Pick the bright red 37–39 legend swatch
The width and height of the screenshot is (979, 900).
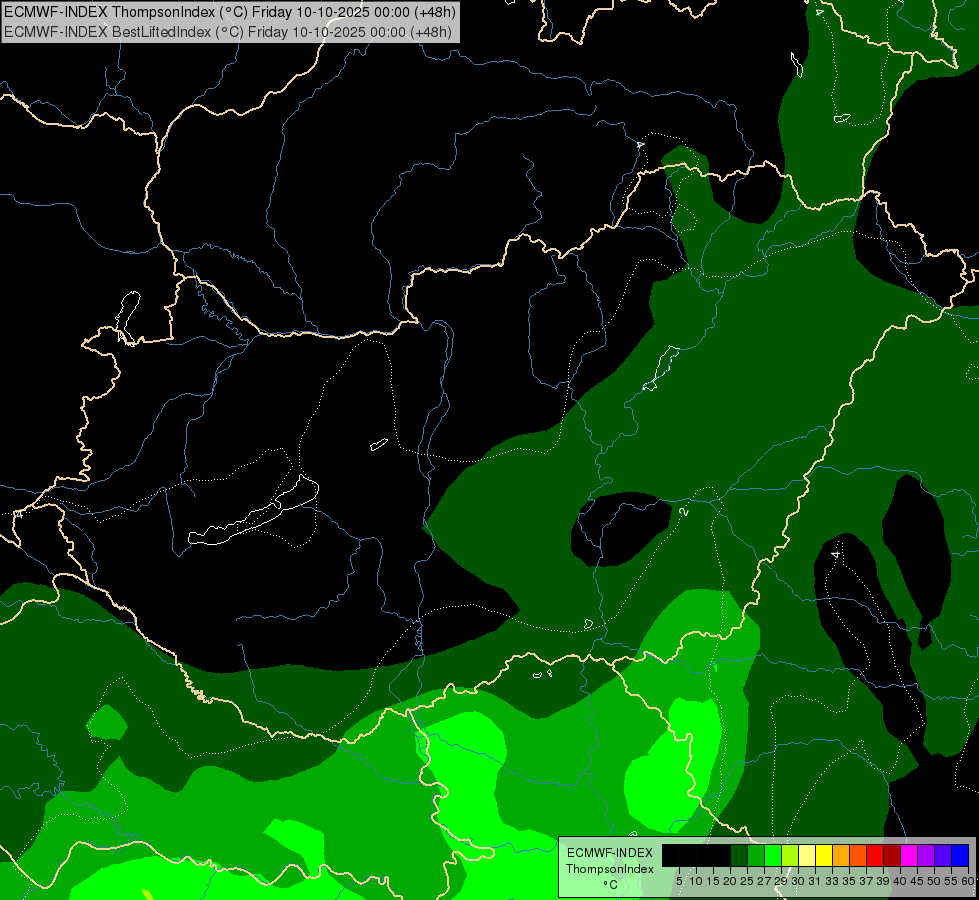pos(875,855)
